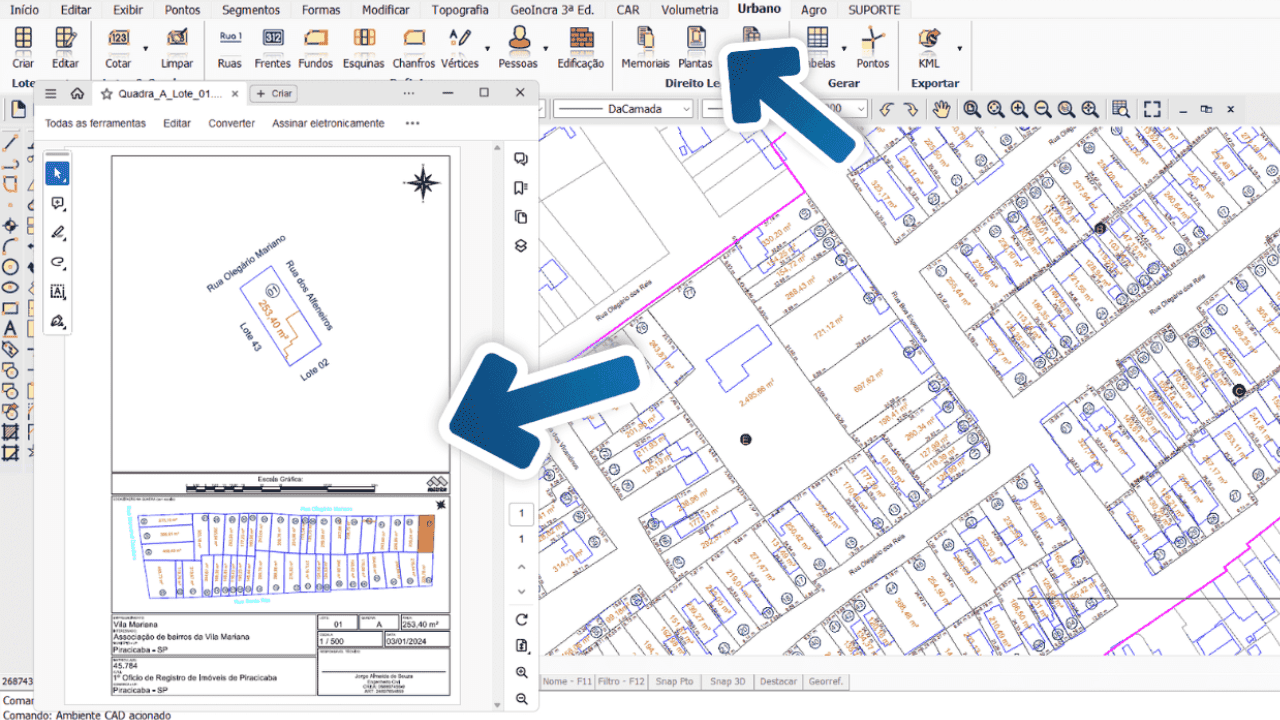Click the undo arrow in CAD toolbar
This screenshot has width=1280, height=720.
886,109
